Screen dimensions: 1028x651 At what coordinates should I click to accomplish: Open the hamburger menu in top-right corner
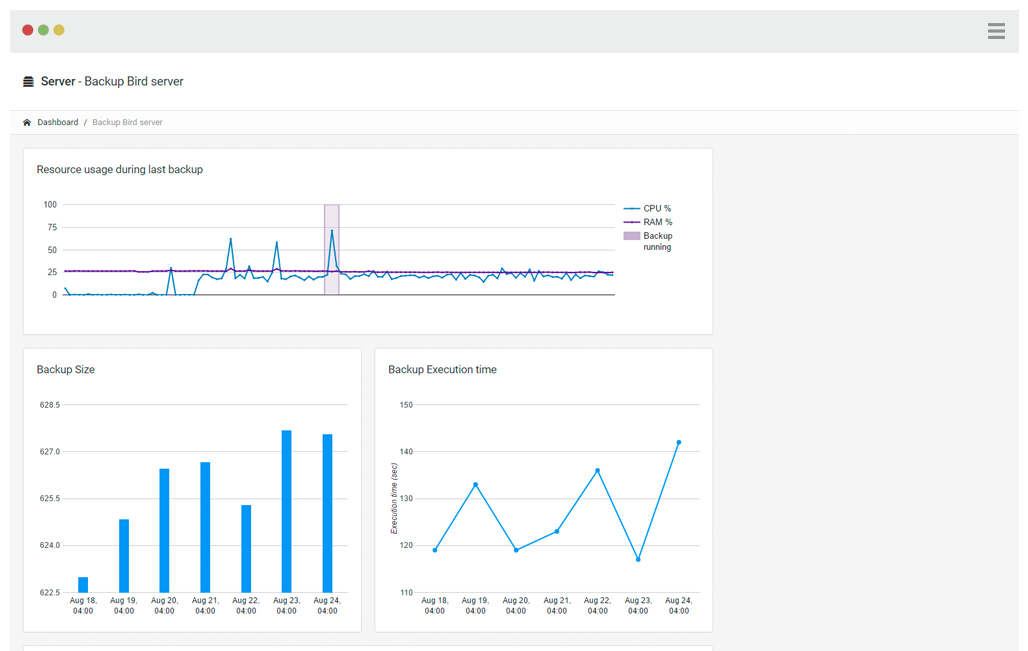[996, 31]
